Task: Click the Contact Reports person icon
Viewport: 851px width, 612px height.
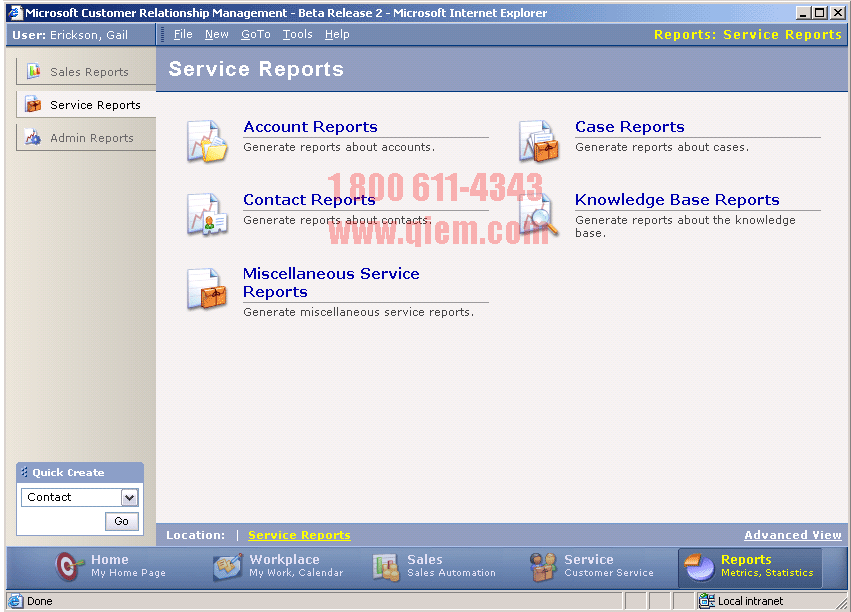Action: (x=207, y=214)
